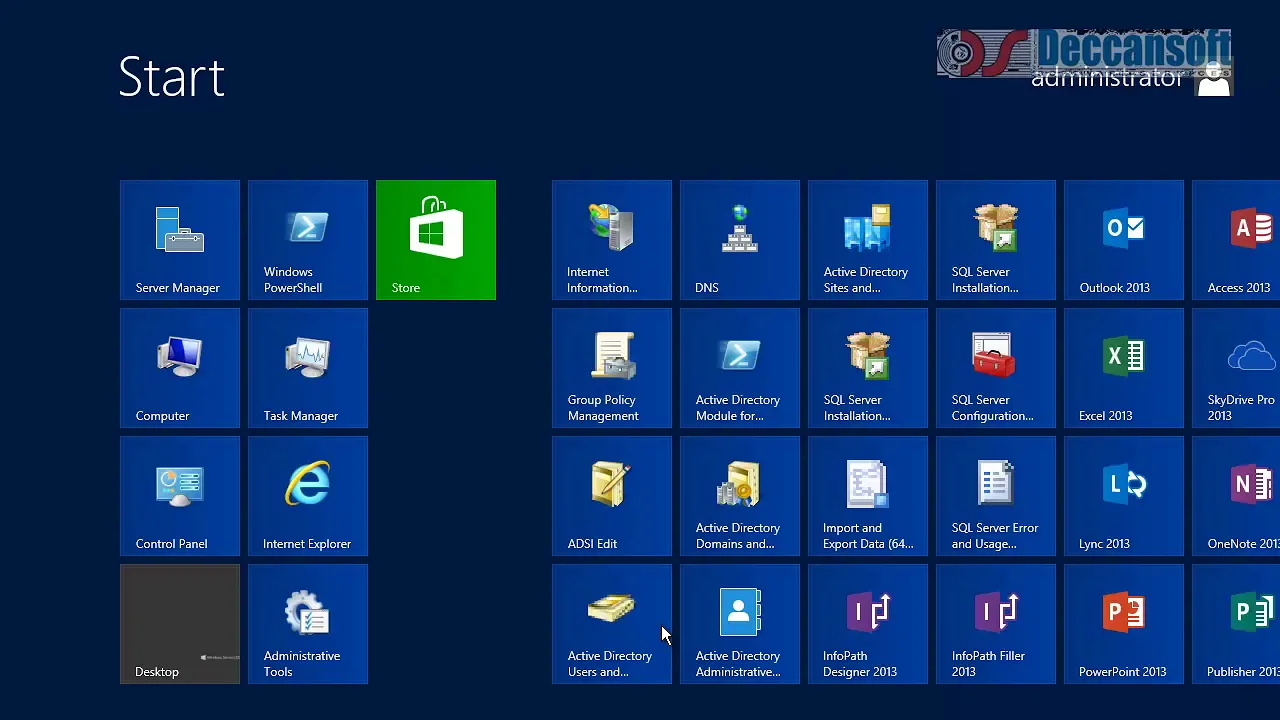This screenshot has width=1280, height=720.
Task: Launch Excel 2013 tile
Action: point(1124,368)
